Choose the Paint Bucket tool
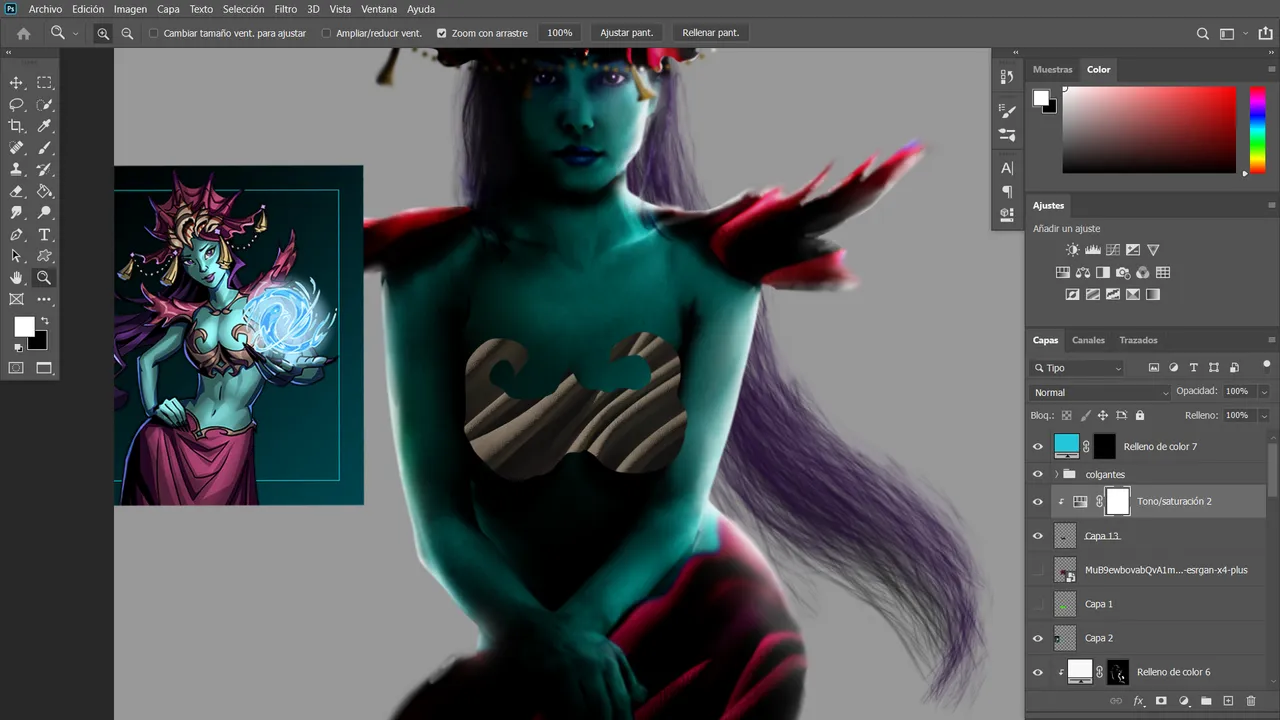This screenshot has height=720, width=1280. 44,191
